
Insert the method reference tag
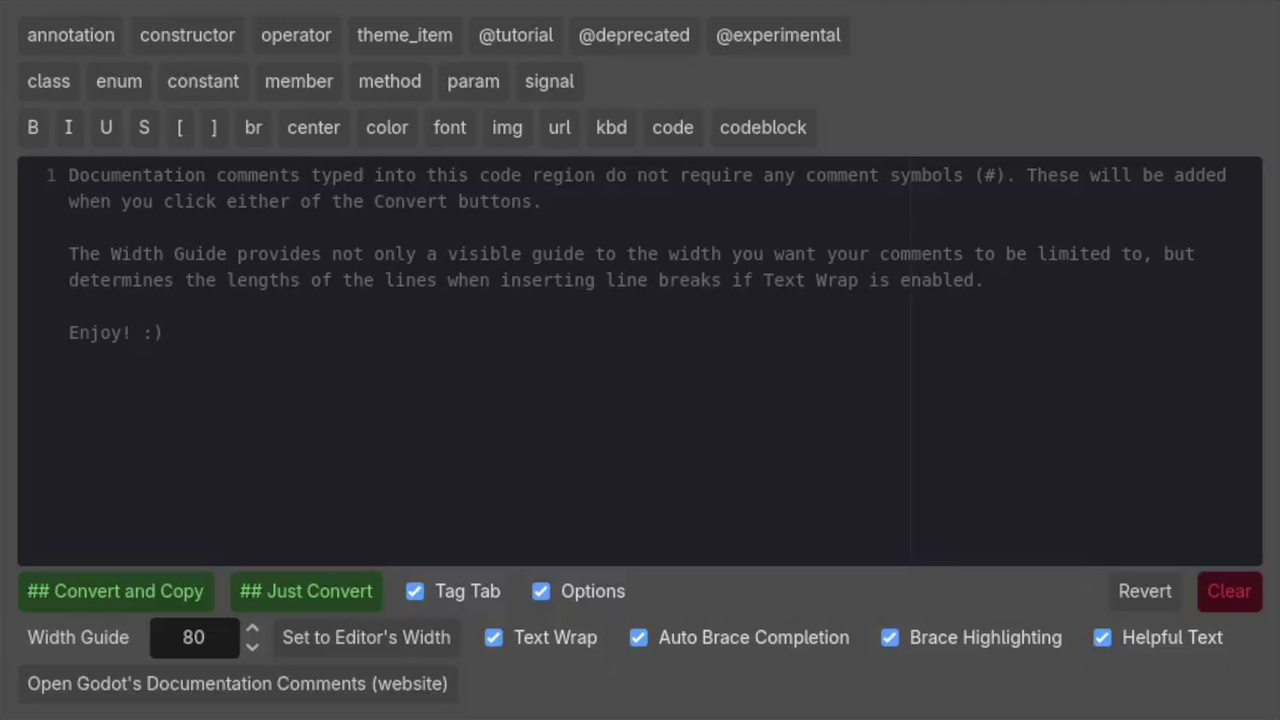(x=390, y=81)
